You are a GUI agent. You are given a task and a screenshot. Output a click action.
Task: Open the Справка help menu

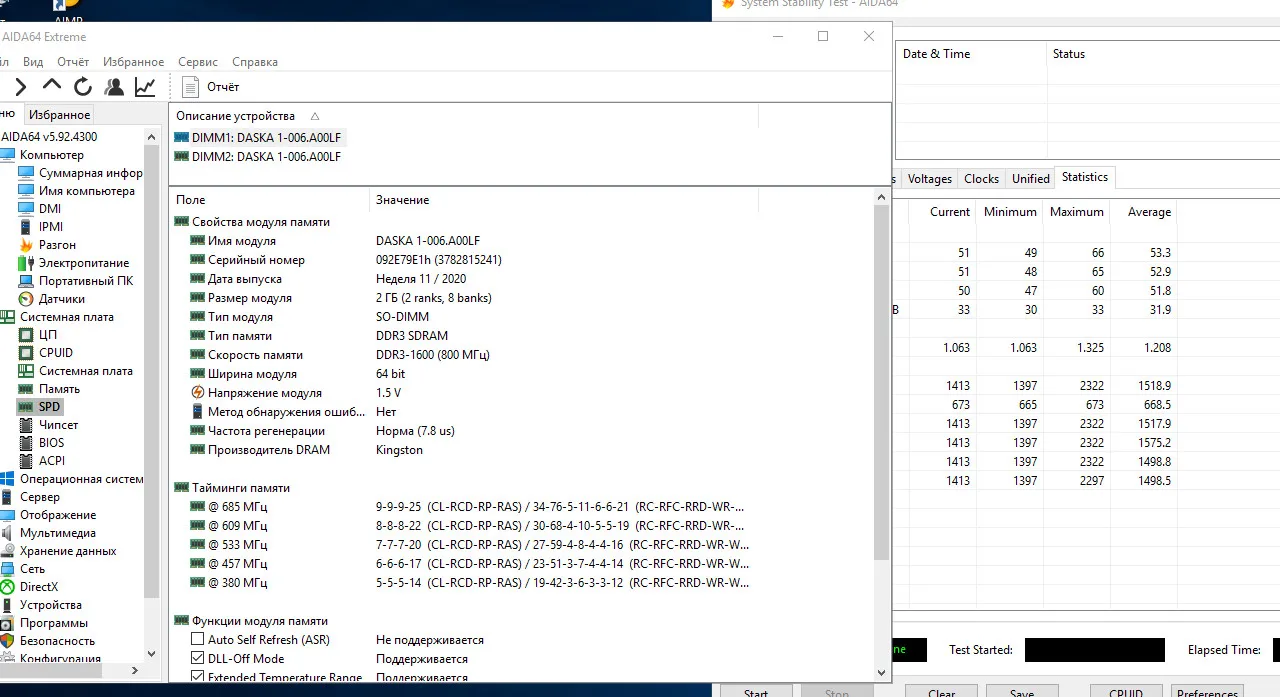click(255, 62)
